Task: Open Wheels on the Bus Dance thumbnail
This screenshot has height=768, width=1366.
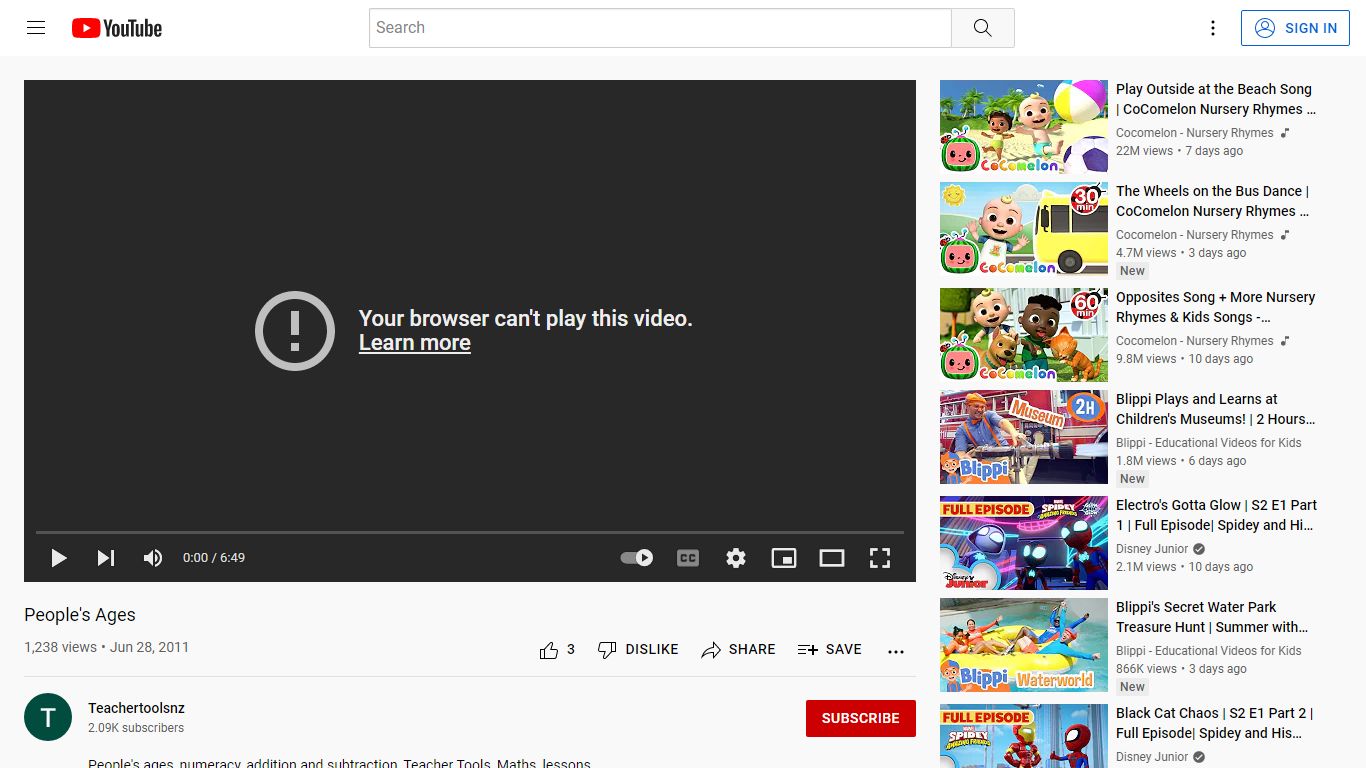Action: (x=1024, y=229)
